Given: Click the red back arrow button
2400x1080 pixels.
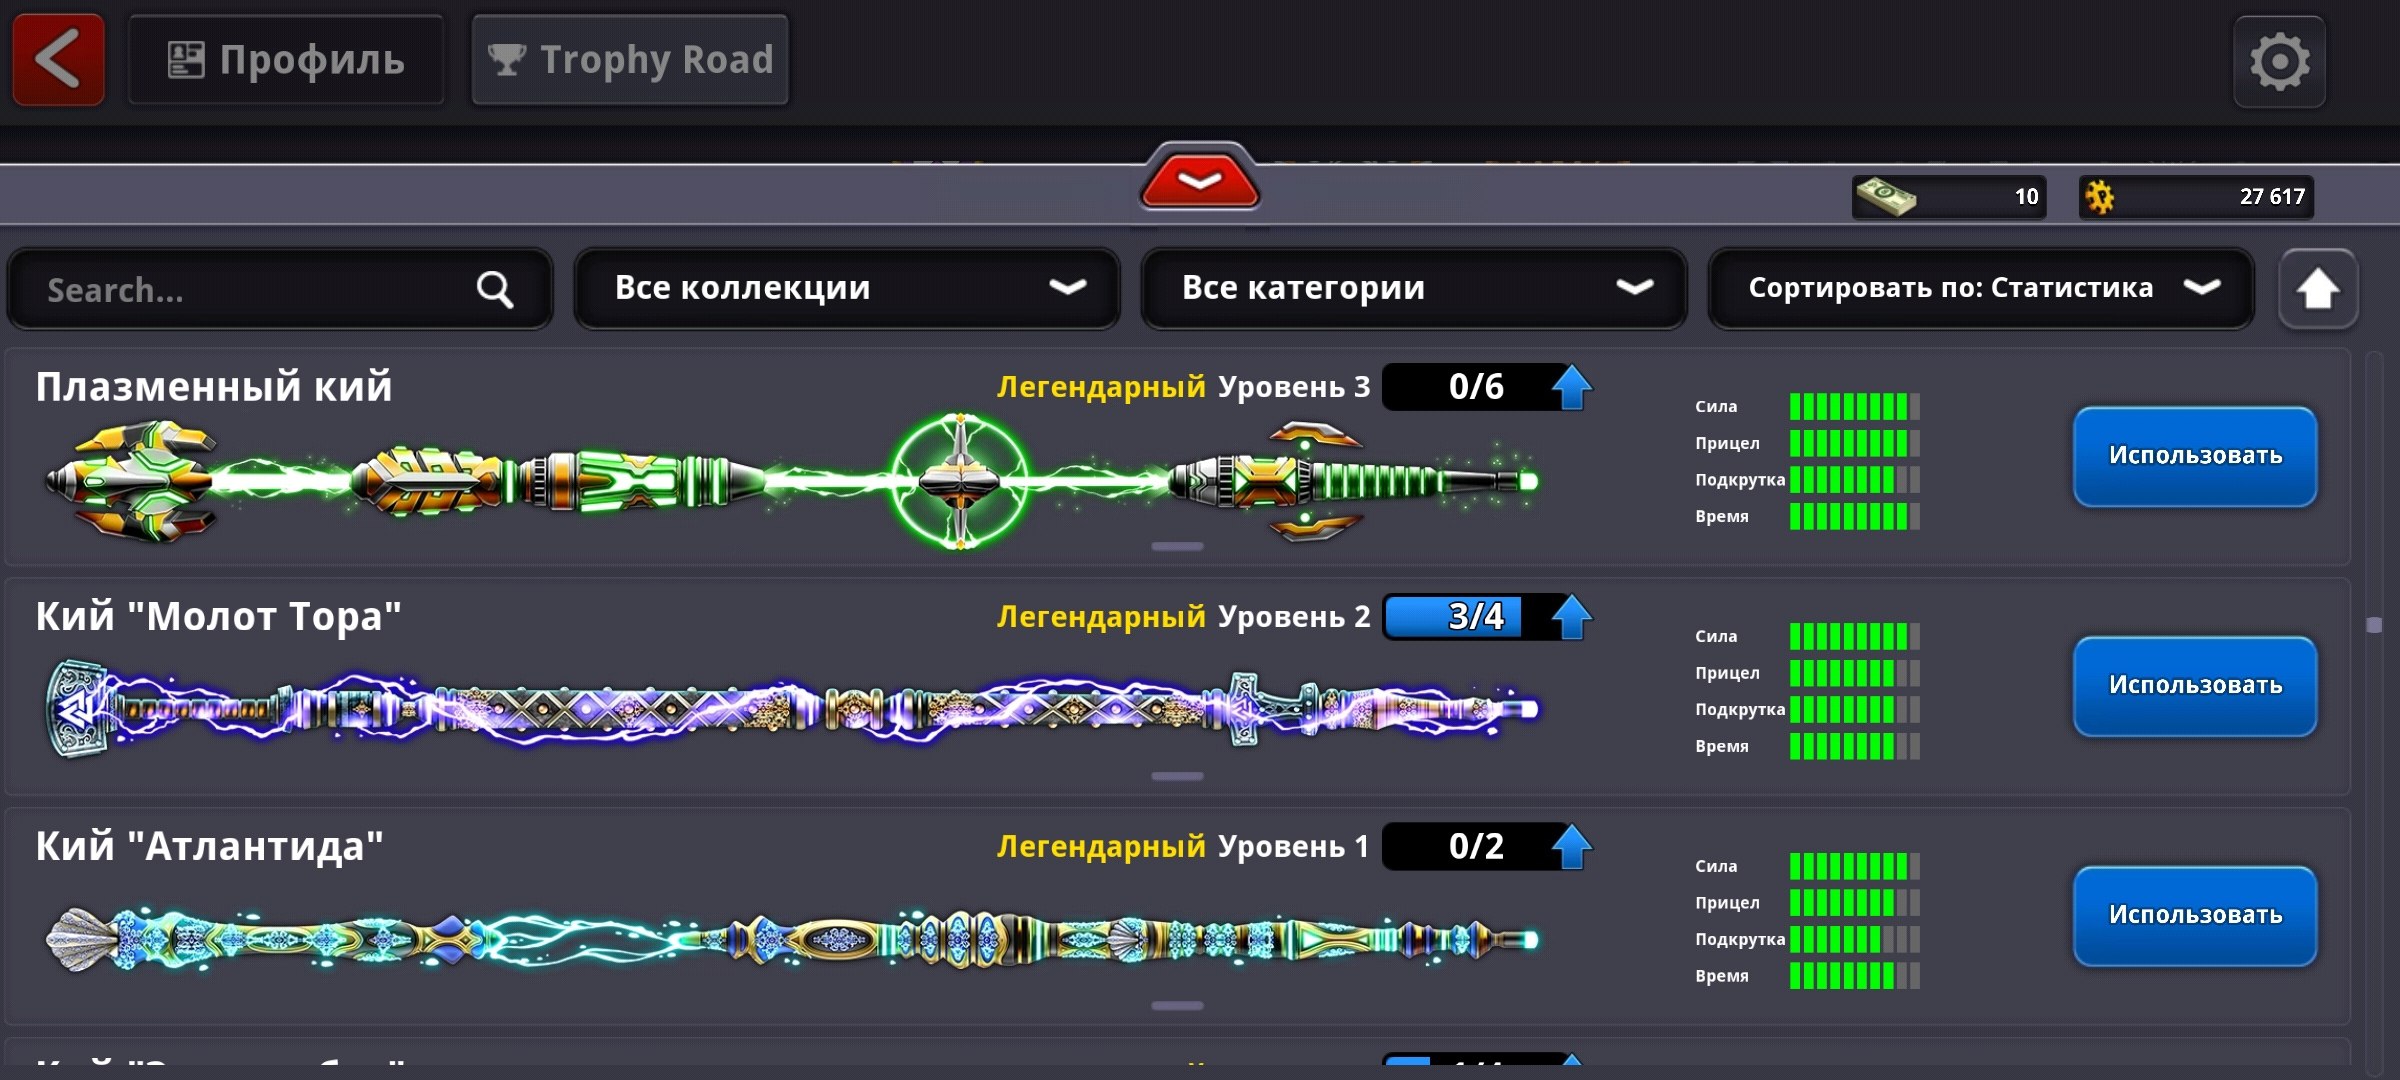Looking at the screenshot, I should click(x=58, y=60).
